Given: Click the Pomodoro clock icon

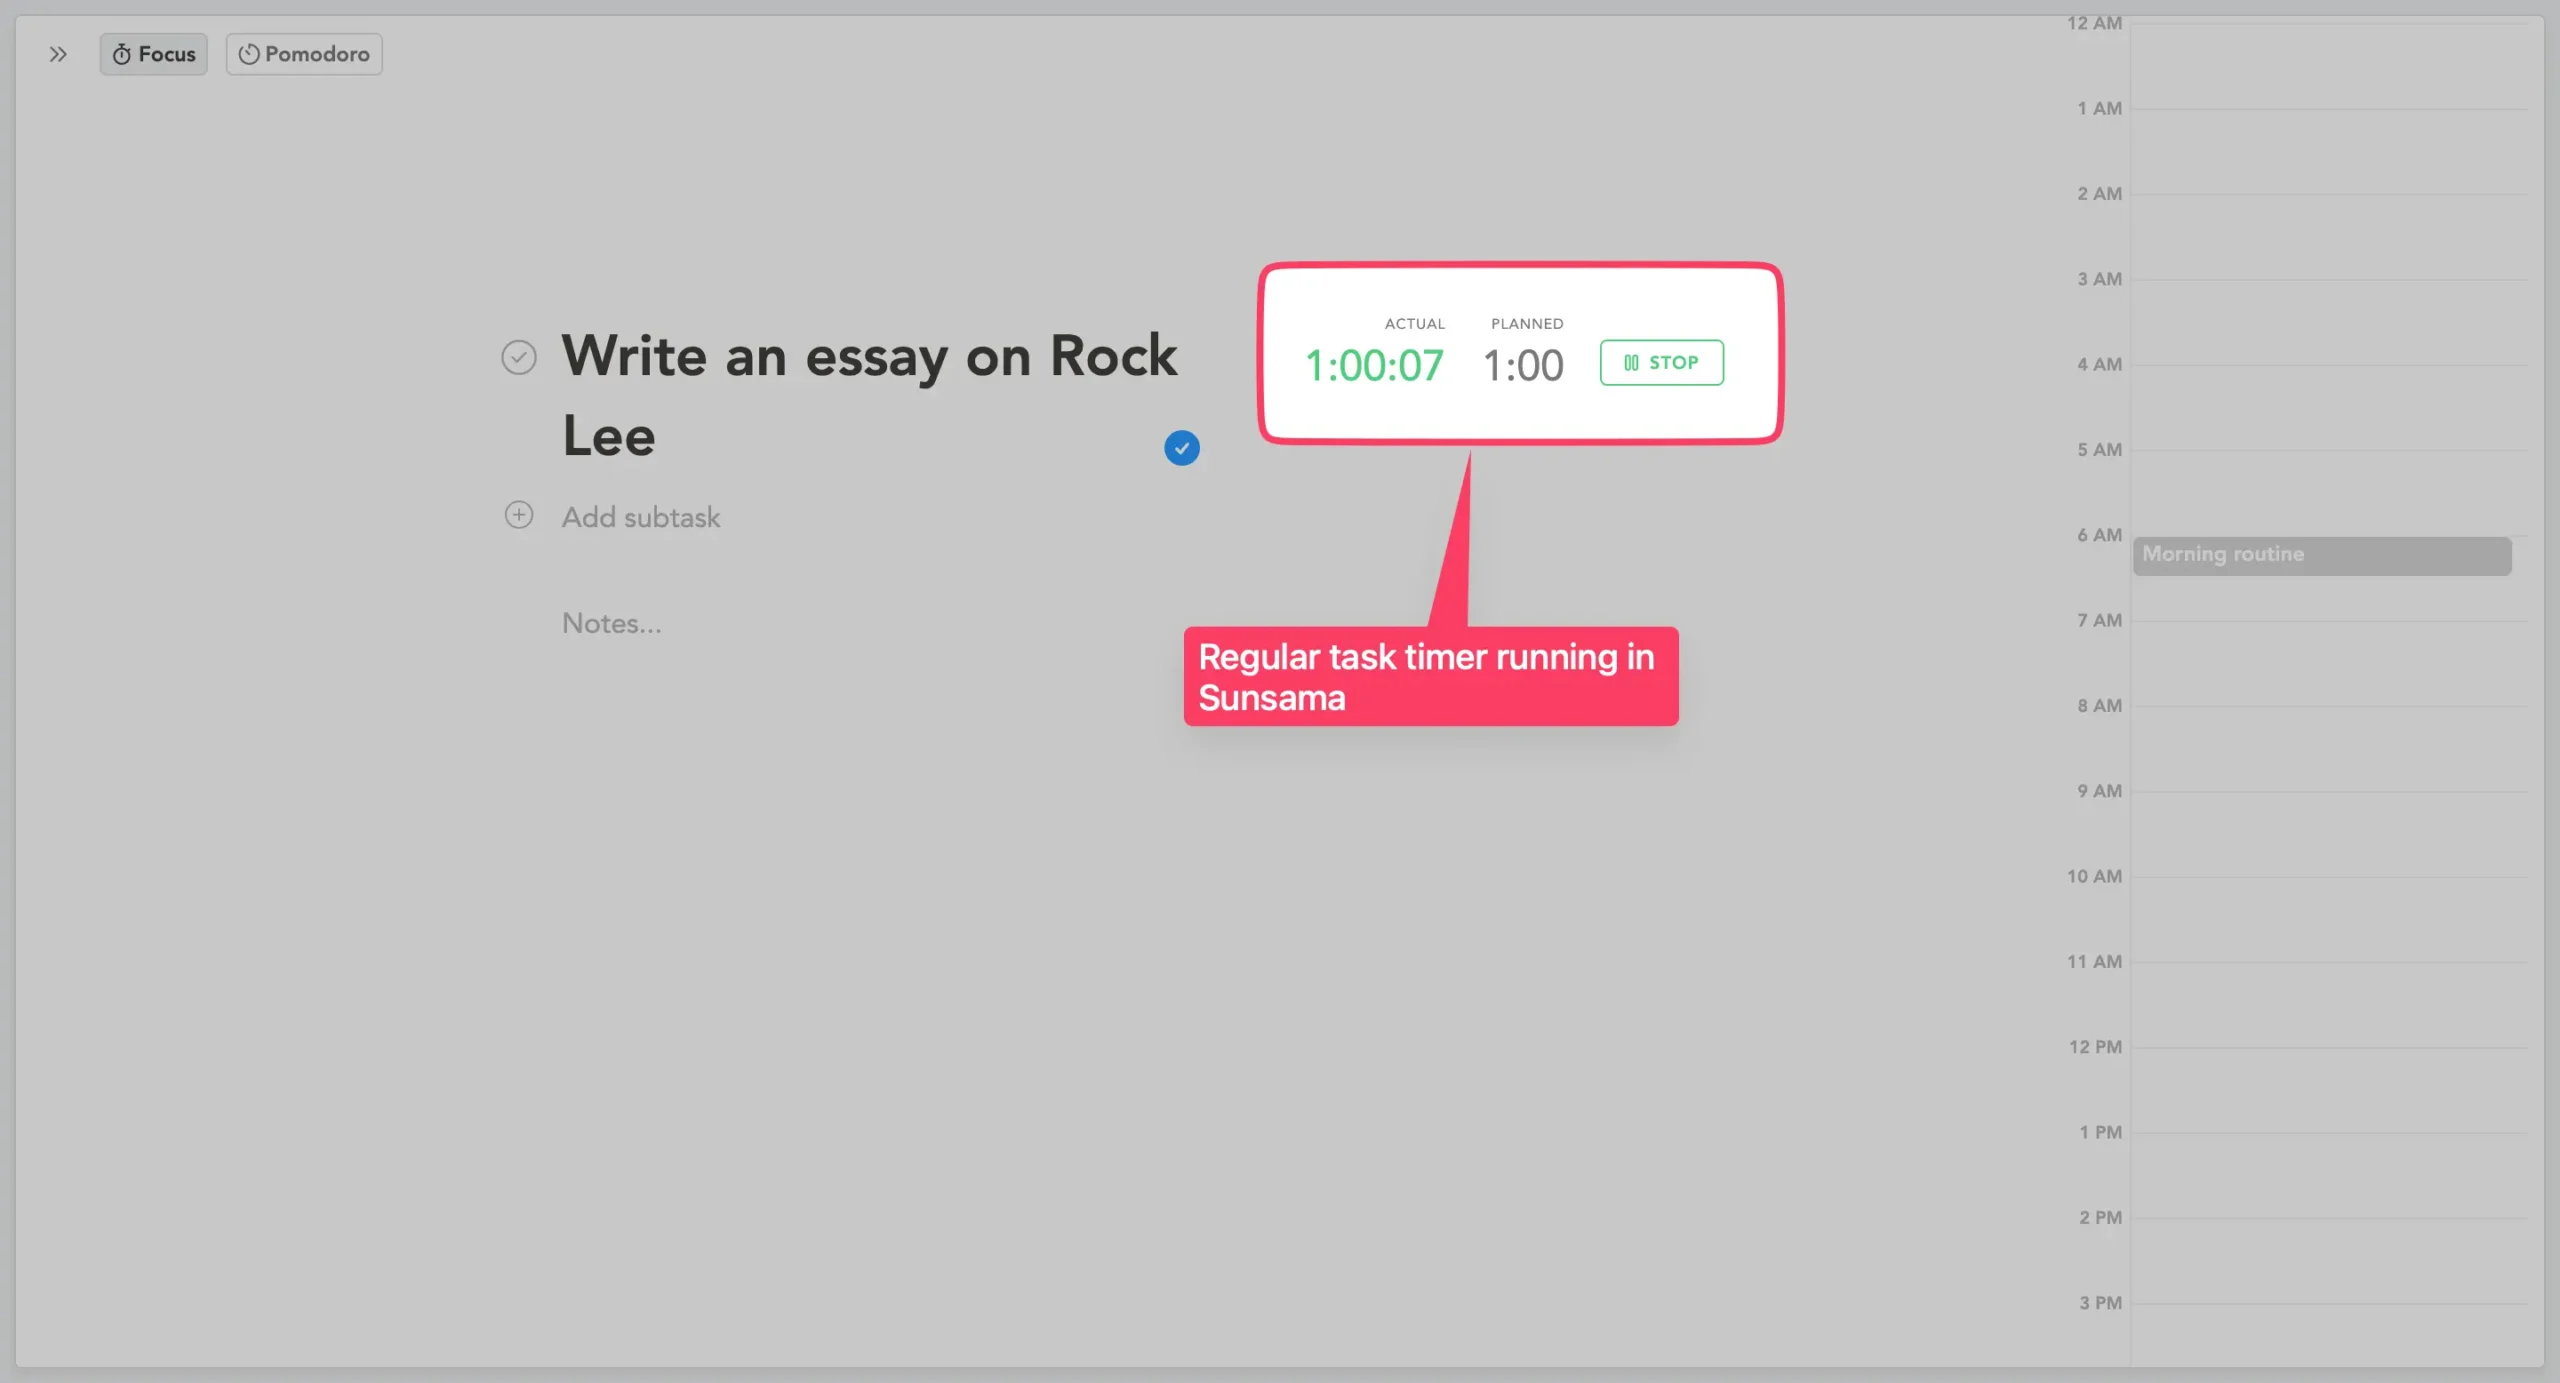Looking at the screenshot, I should tap(249, 54).
